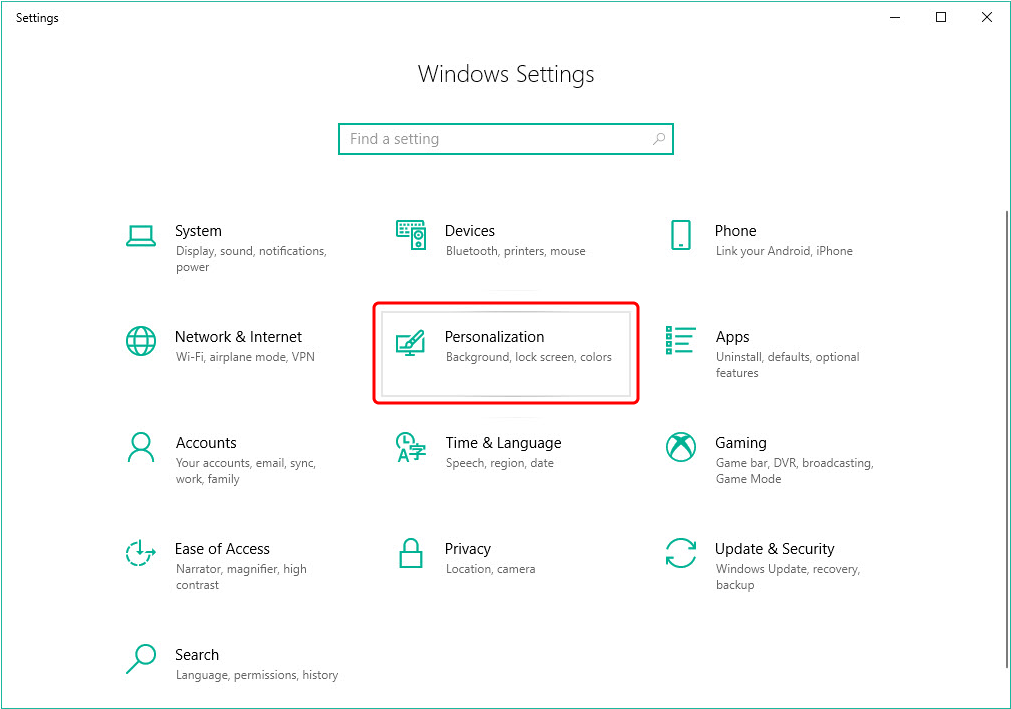
Task: Click 'Language, permissions, history' text
Action: (257, 675)
